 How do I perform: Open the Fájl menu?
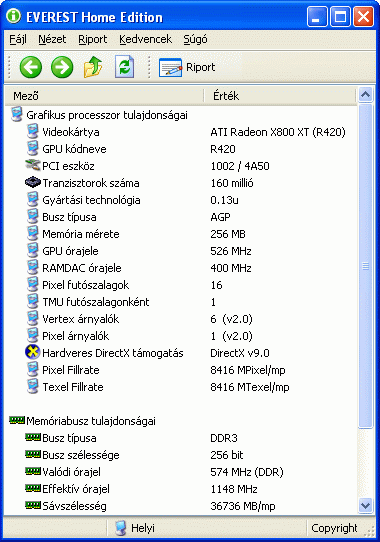pos(18,39)
